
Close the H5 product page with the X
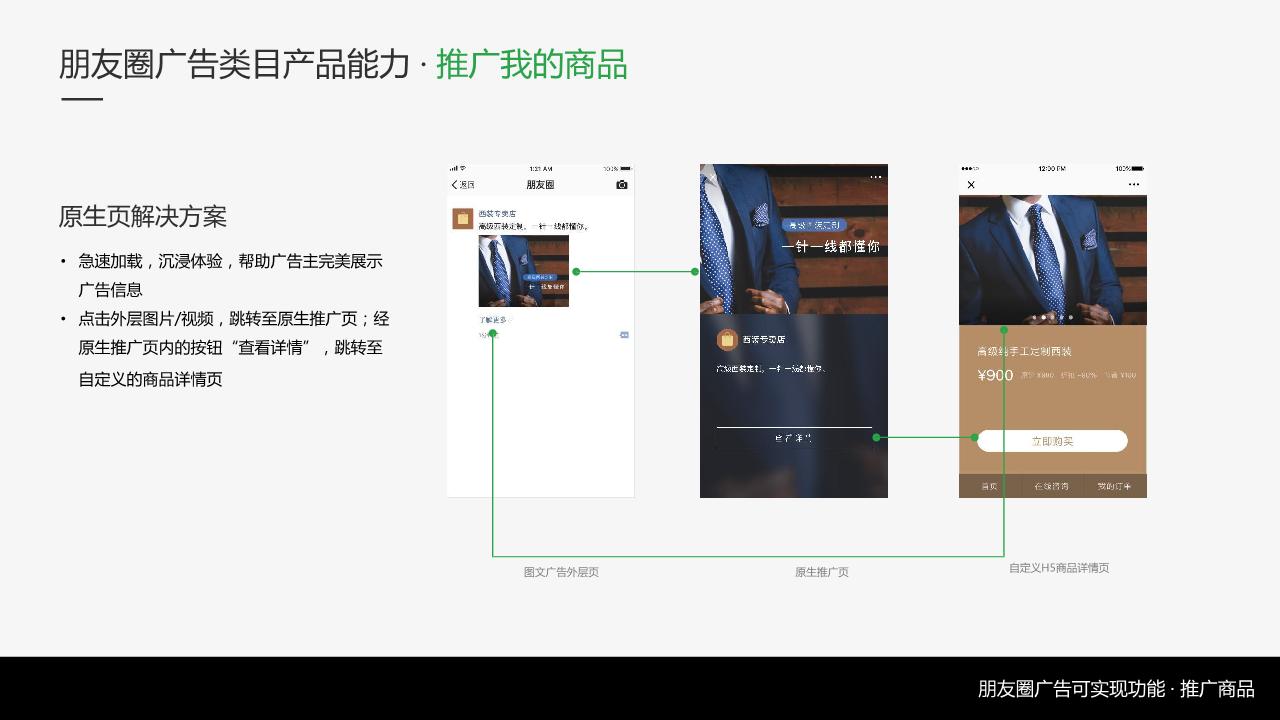(971, 185)
